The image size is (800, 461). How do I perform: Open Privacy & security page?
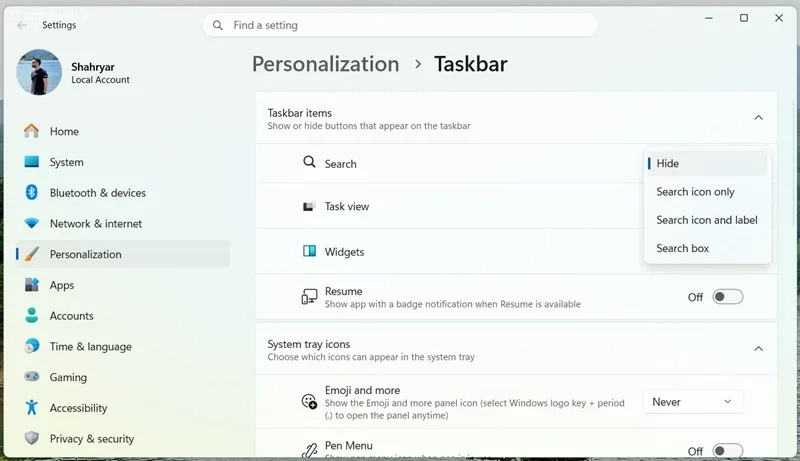(122, 439)
